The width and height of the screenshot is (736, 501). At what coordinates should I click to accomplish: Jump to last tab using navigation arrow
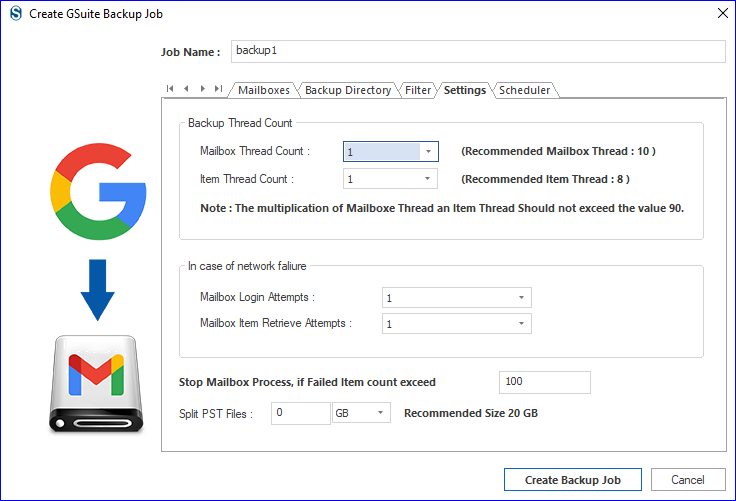click(x=218, y=88)
